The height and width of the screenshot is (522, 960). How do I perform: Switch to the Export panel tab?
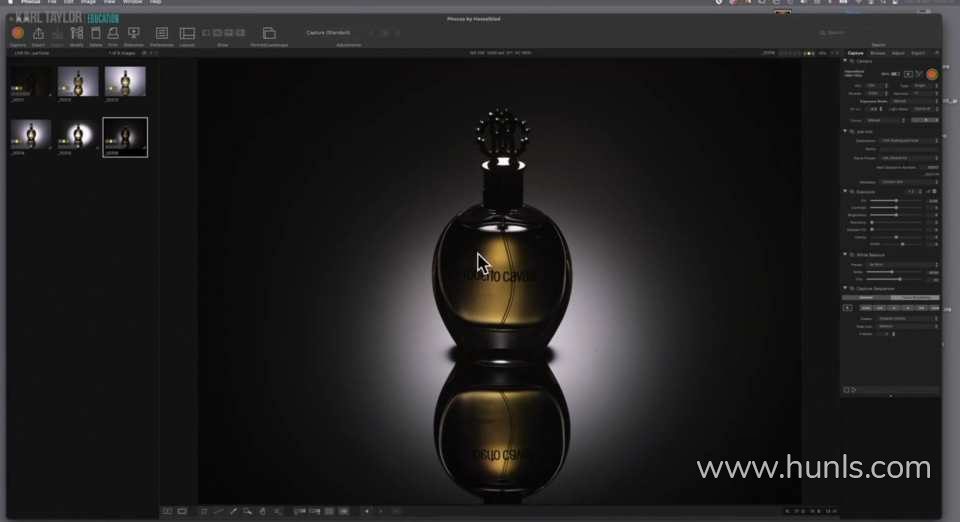pos(918,53)
